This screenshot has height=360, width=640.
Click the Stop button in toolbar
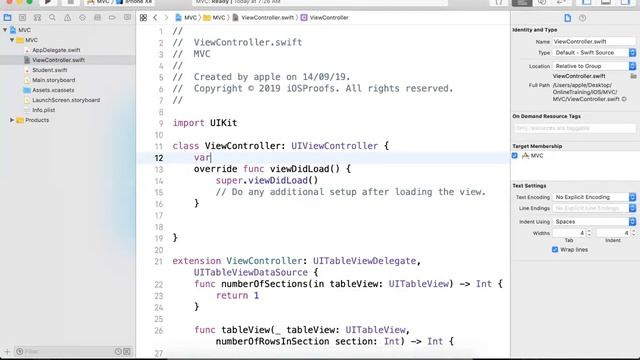[70, 2]
